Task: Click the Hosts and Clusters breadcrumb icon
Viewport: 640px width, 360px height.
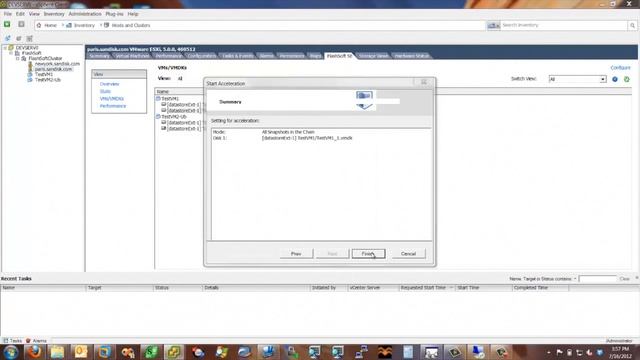Action: pos(107,25)
